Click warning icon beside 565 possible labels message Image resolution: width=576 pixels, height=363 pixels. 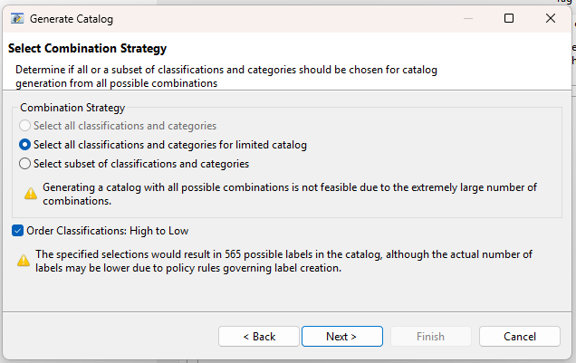24,260
